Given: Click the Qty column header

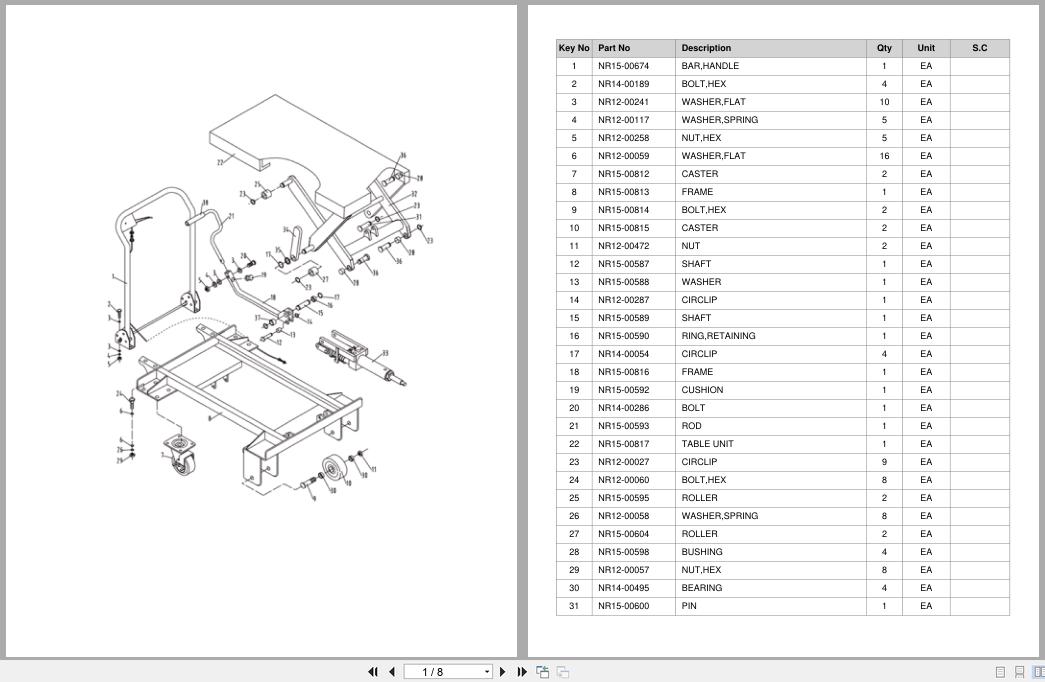Looking at the screenshot, I should pos(884,48).
